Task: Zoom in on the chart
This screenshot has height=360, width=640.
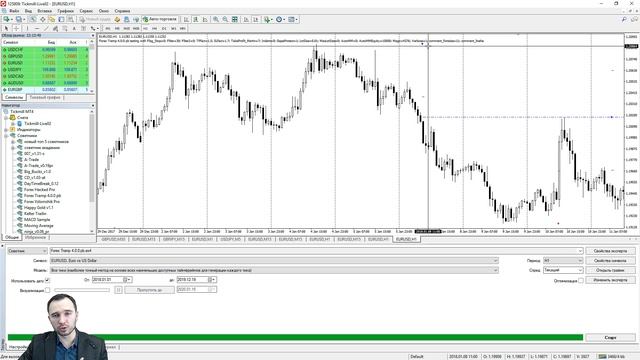Action: click(216, 19)
